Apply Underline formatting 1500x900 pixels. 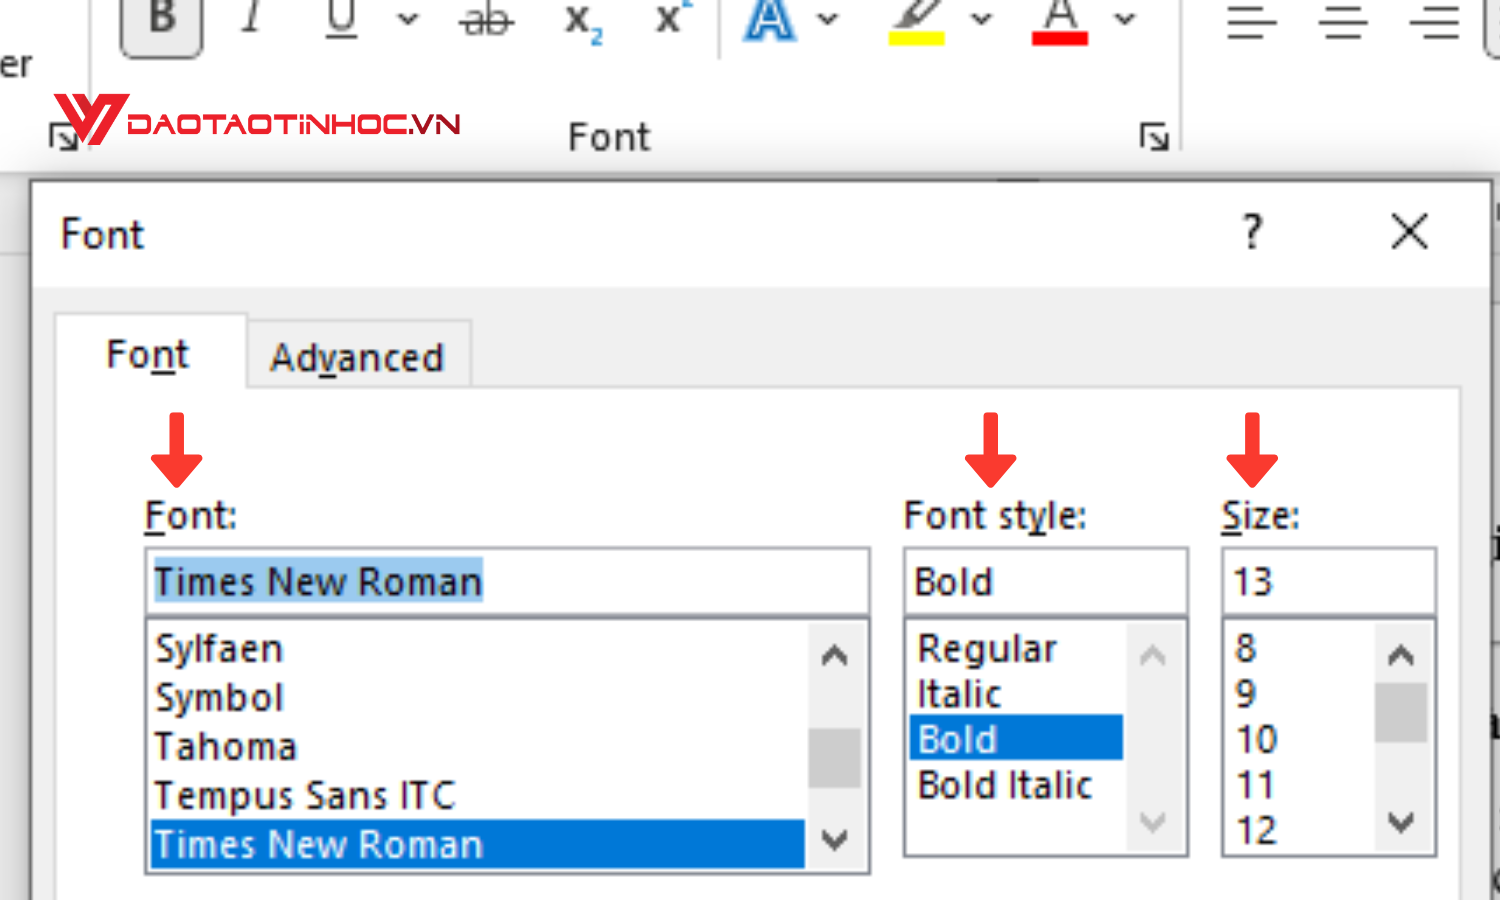[x=342, y=18]
